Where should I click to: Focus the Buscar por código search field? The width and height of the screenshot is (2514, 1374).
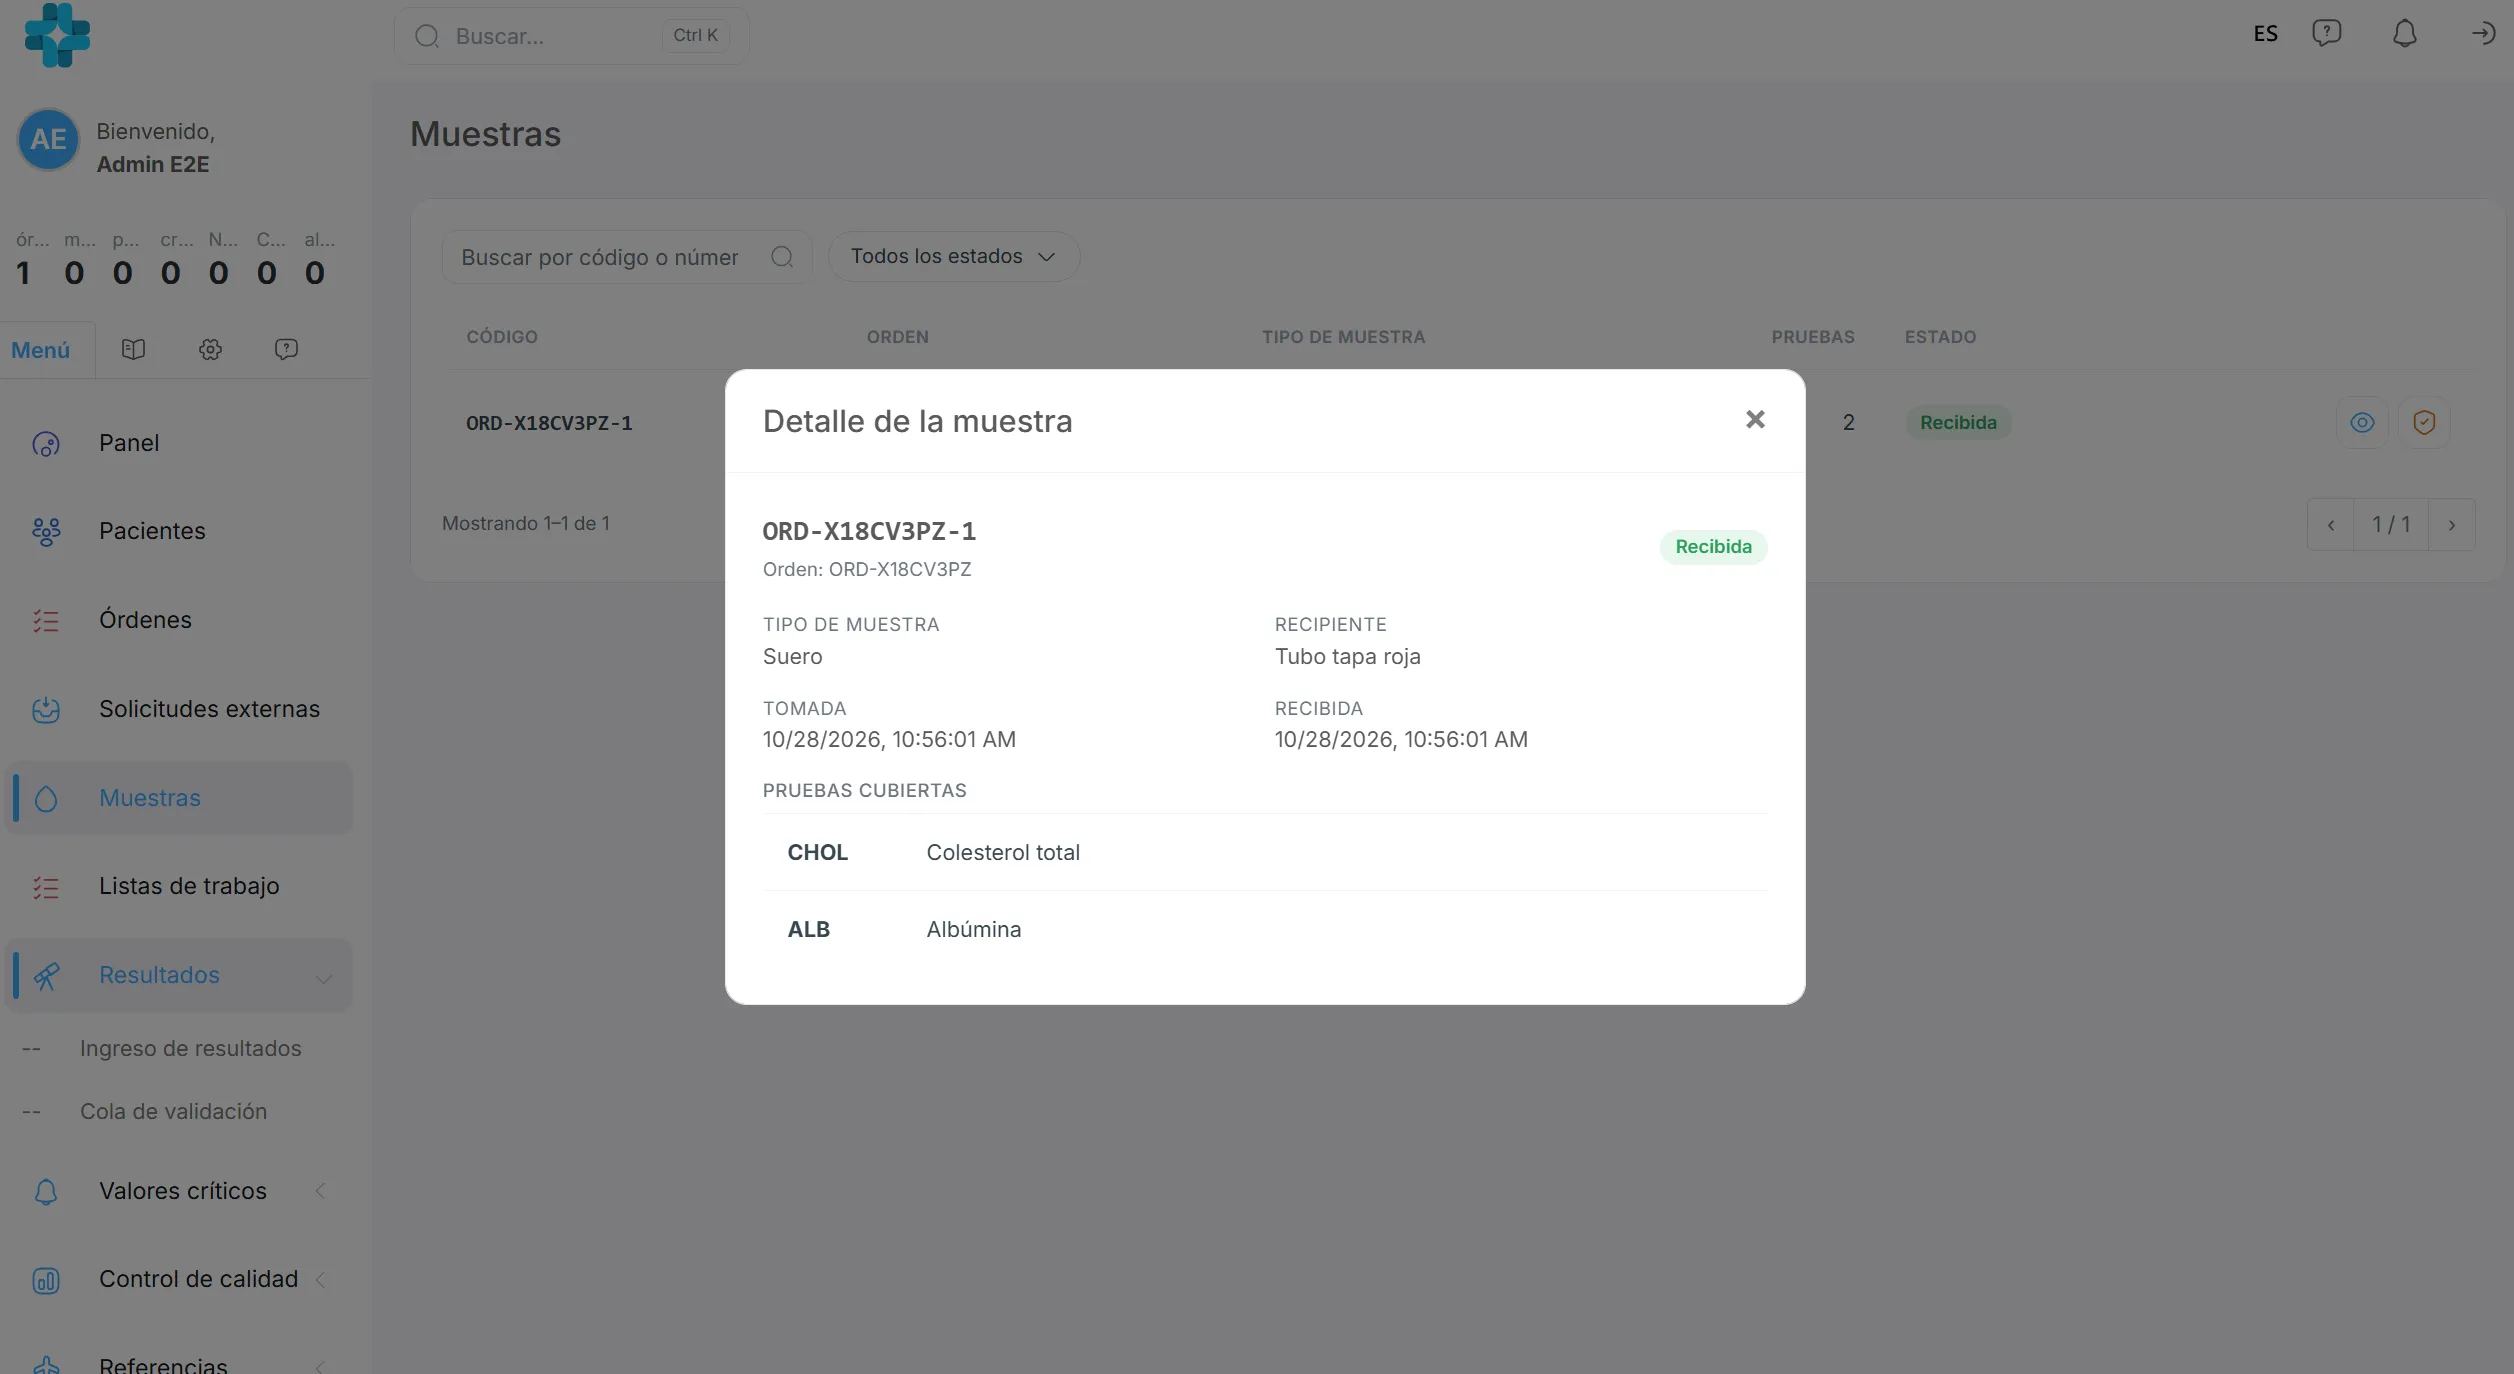pyautogui.click(x=627, y=257)
